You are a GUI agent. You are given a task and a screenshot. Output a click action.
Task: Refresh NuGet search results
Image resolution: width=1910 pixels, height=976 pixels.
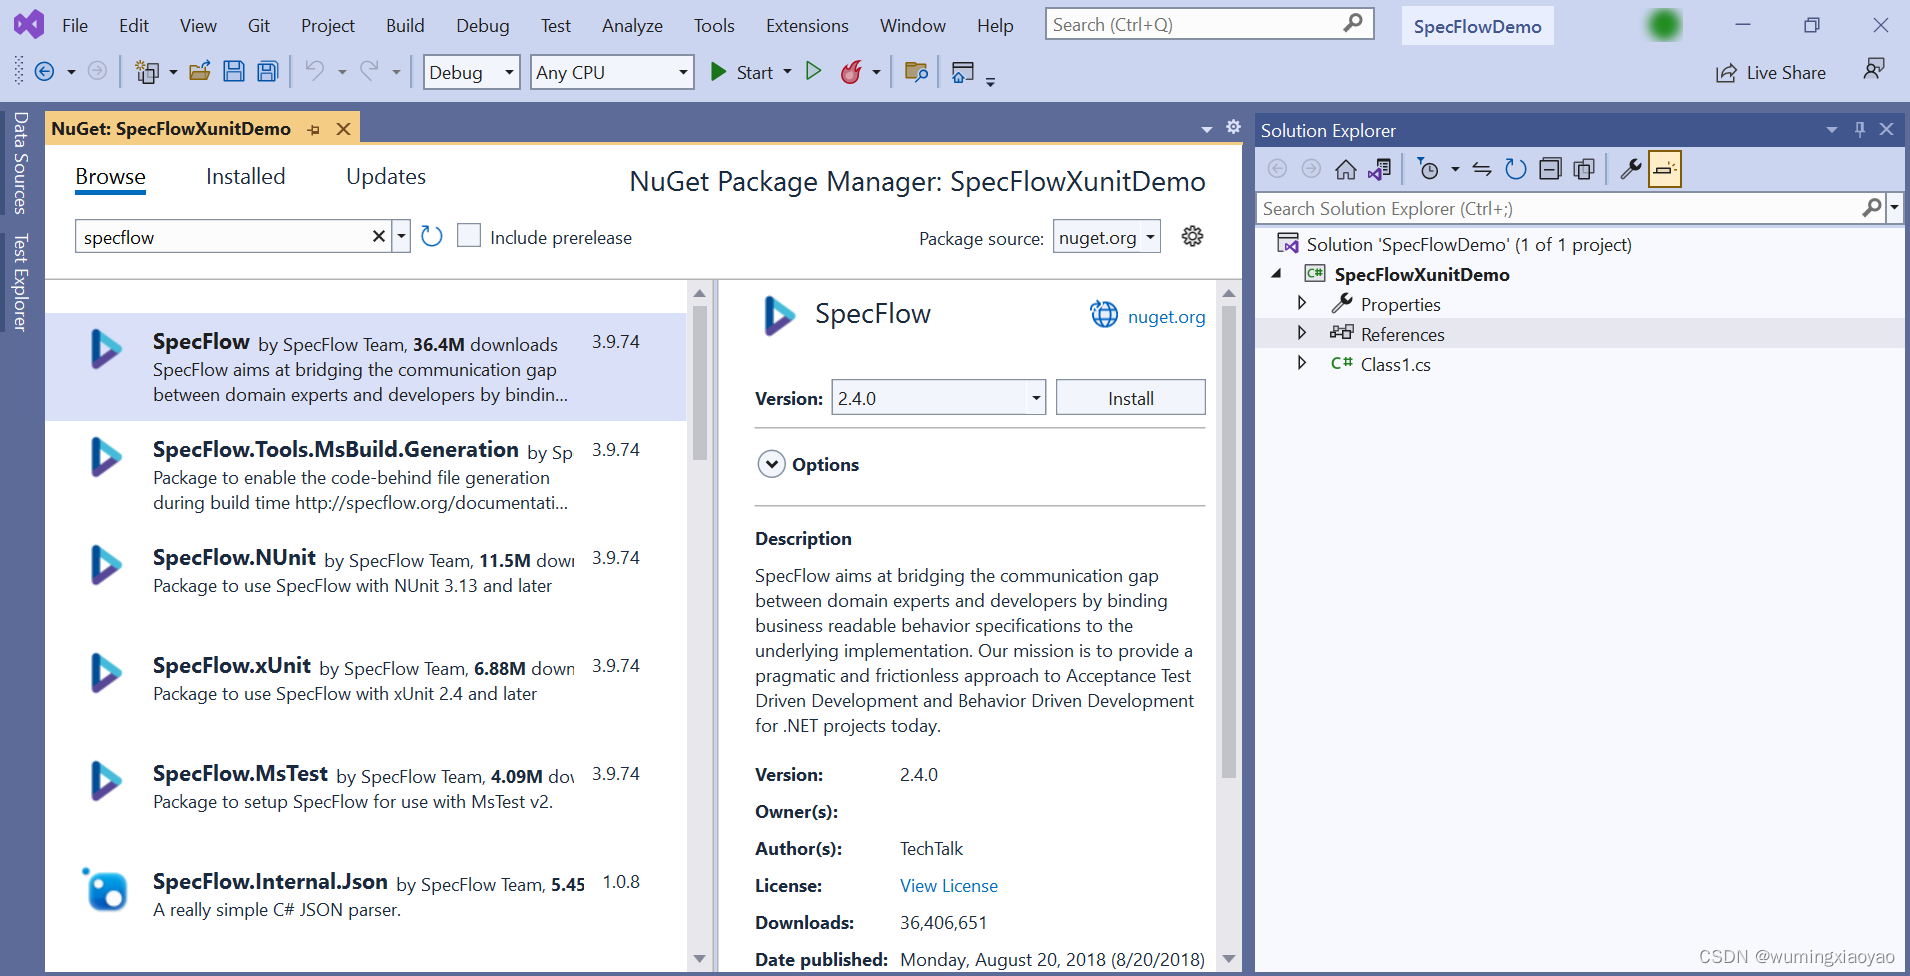point(432,237)
